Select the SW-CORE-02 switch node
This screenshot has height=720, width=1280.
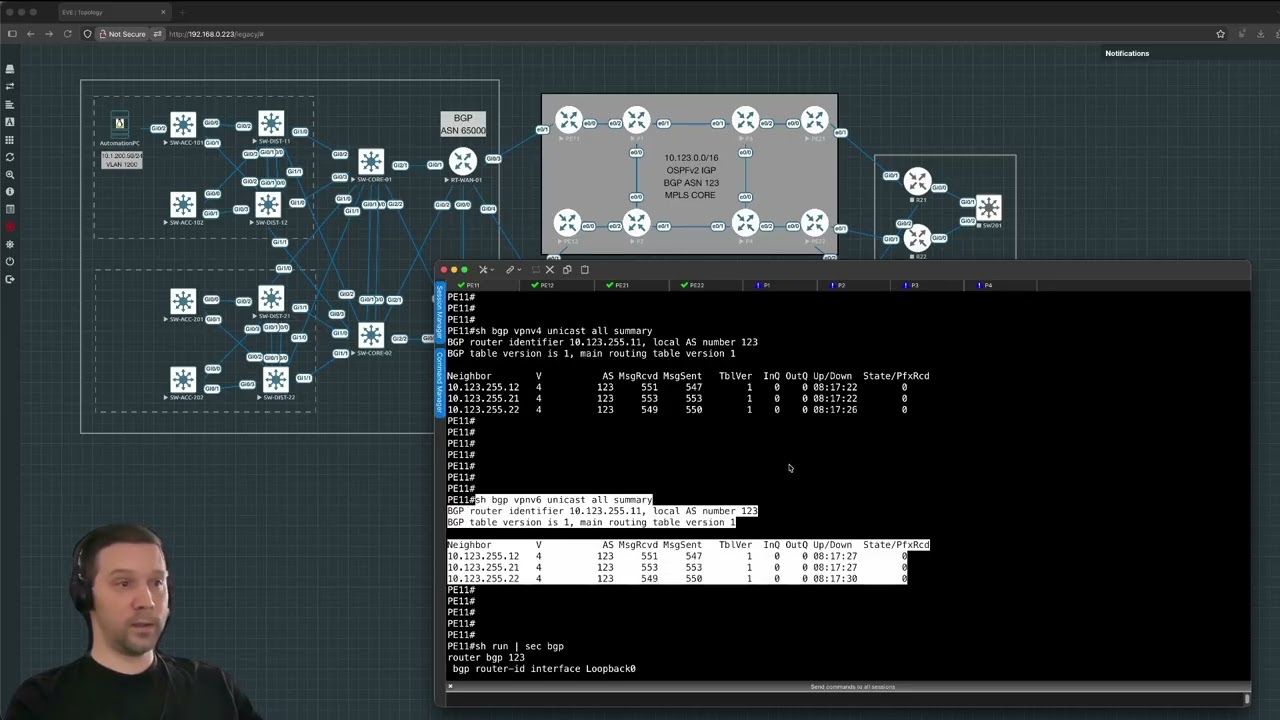coord(371,335)
